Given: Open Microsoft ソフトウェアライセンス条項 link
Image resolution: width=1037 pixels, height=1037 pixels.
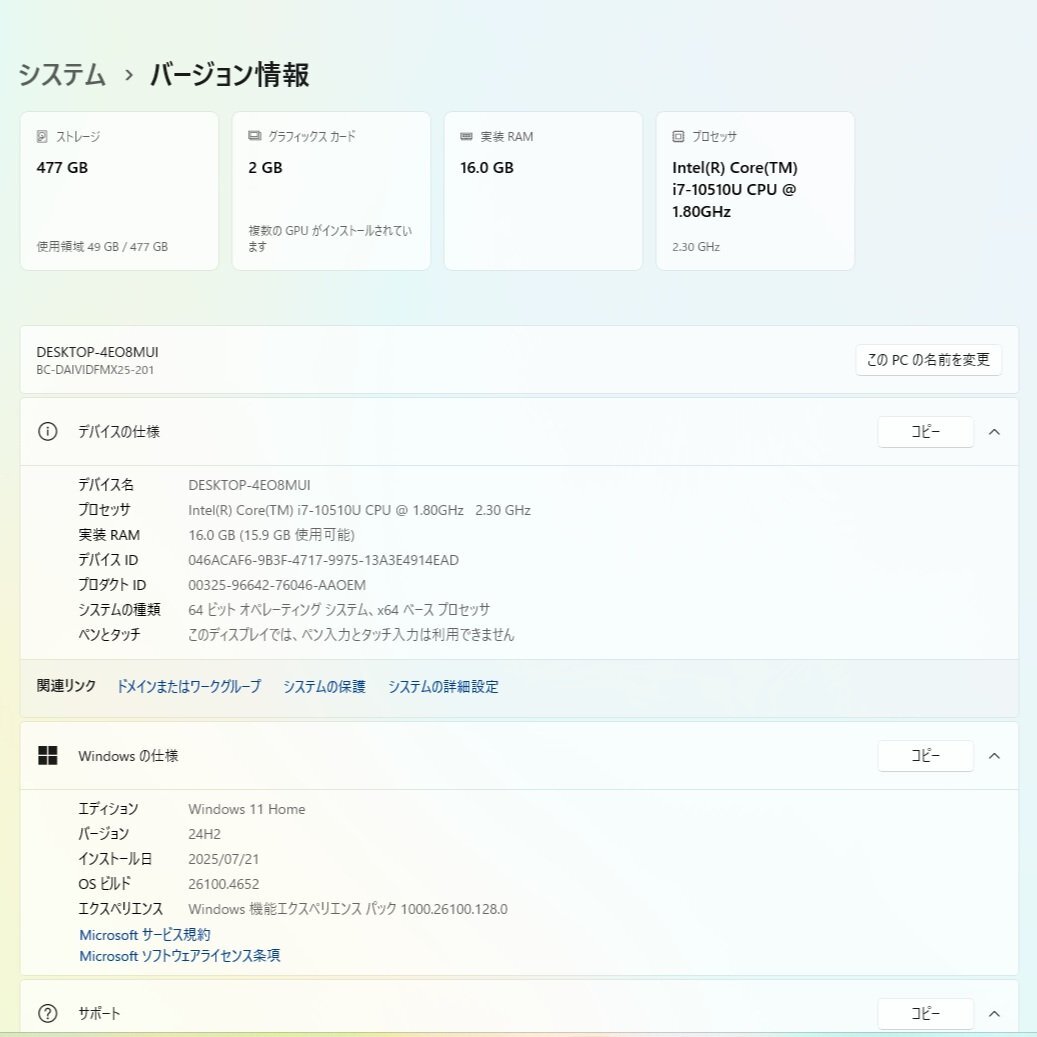Looking at the screenshot, I should coord(180,956).
